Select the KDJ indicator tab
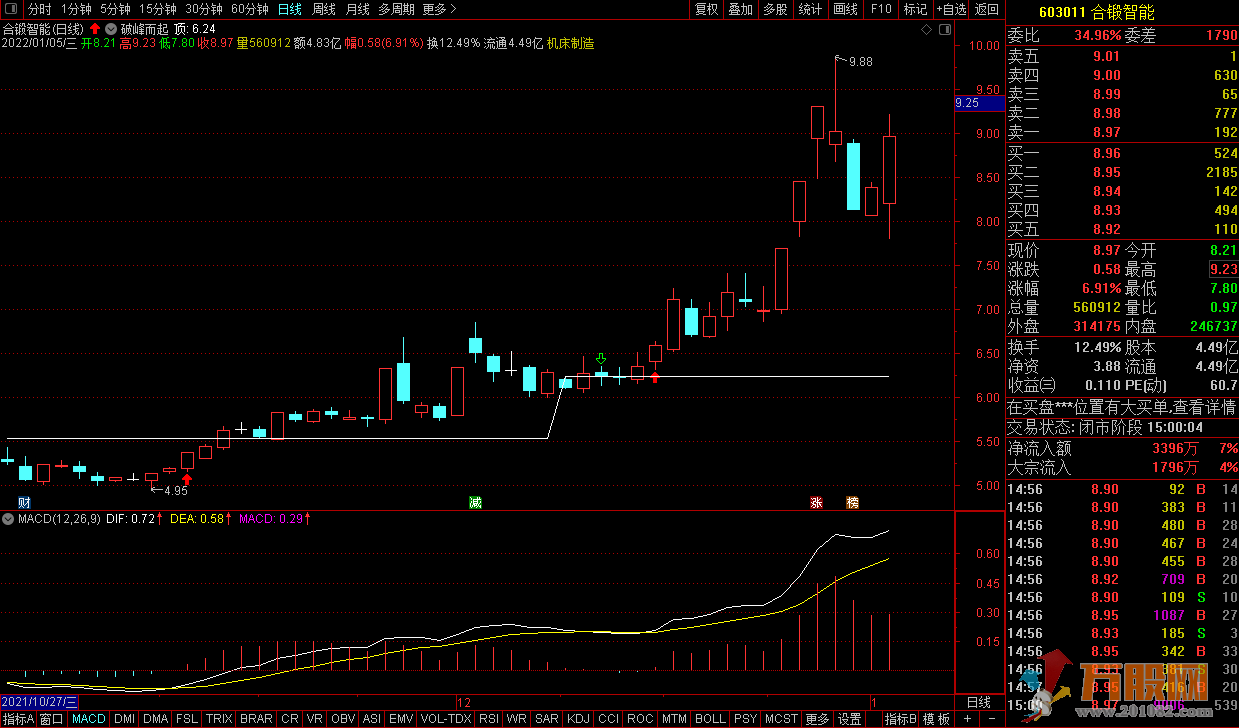The width and height of the screenshot is (1239, 728). coord(578,719)
